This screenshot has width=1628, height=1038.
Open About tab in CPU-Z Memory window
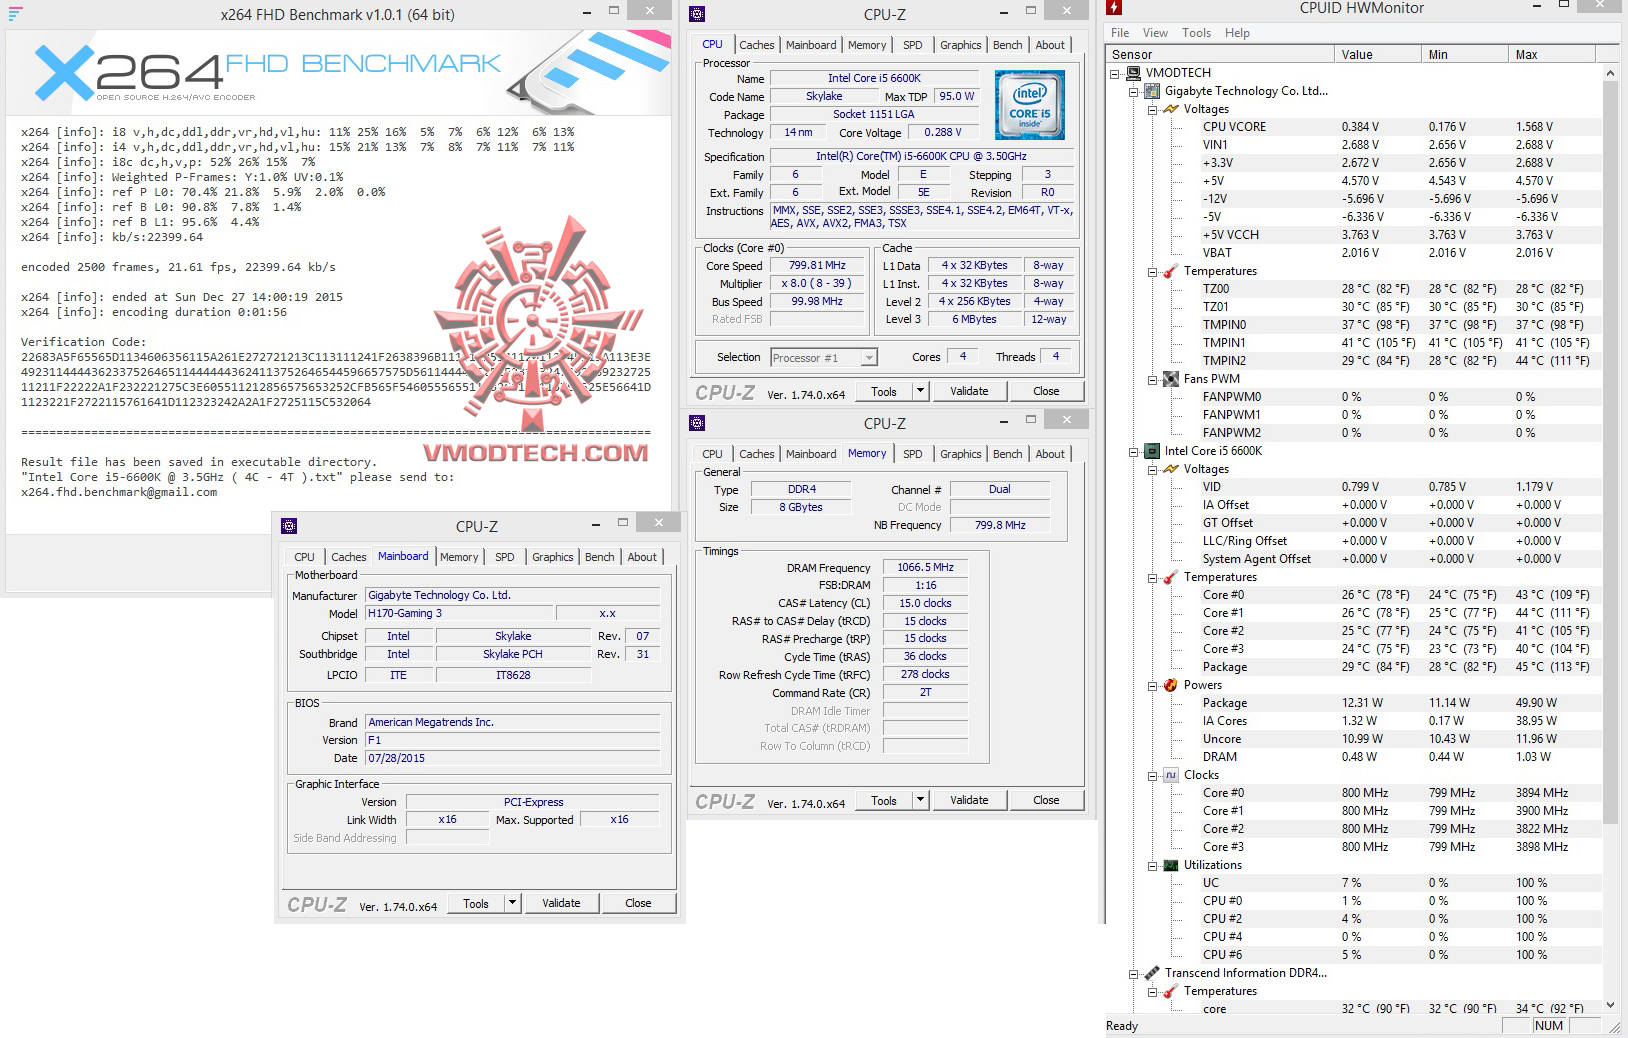point(1049,454)
